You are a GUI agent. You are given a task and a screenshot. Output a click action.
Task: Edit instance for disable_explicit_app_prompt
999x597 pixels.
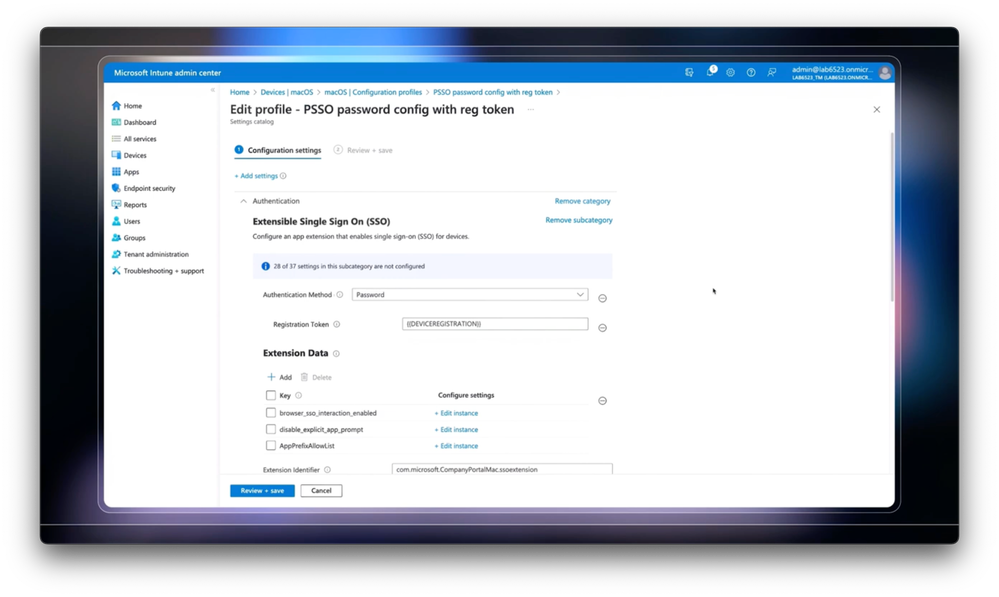pos(456,429)
